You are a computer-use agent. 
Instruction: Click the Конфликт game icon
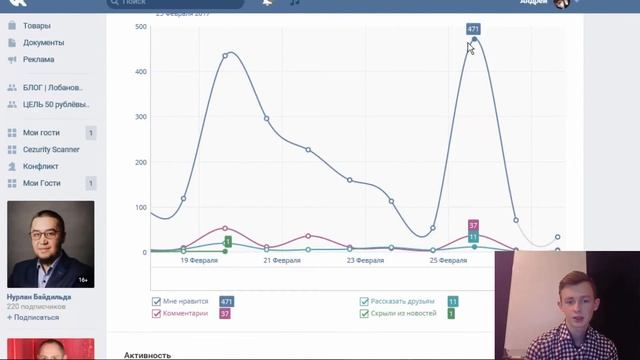[x=12, y=167]
